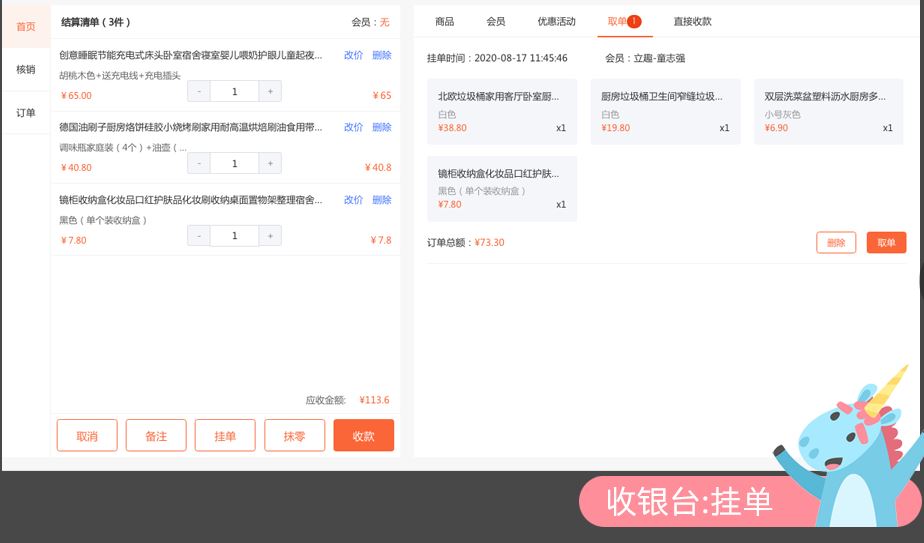Click the 挂单 button
Screen dimensions: 924x543
click(225, 436)
